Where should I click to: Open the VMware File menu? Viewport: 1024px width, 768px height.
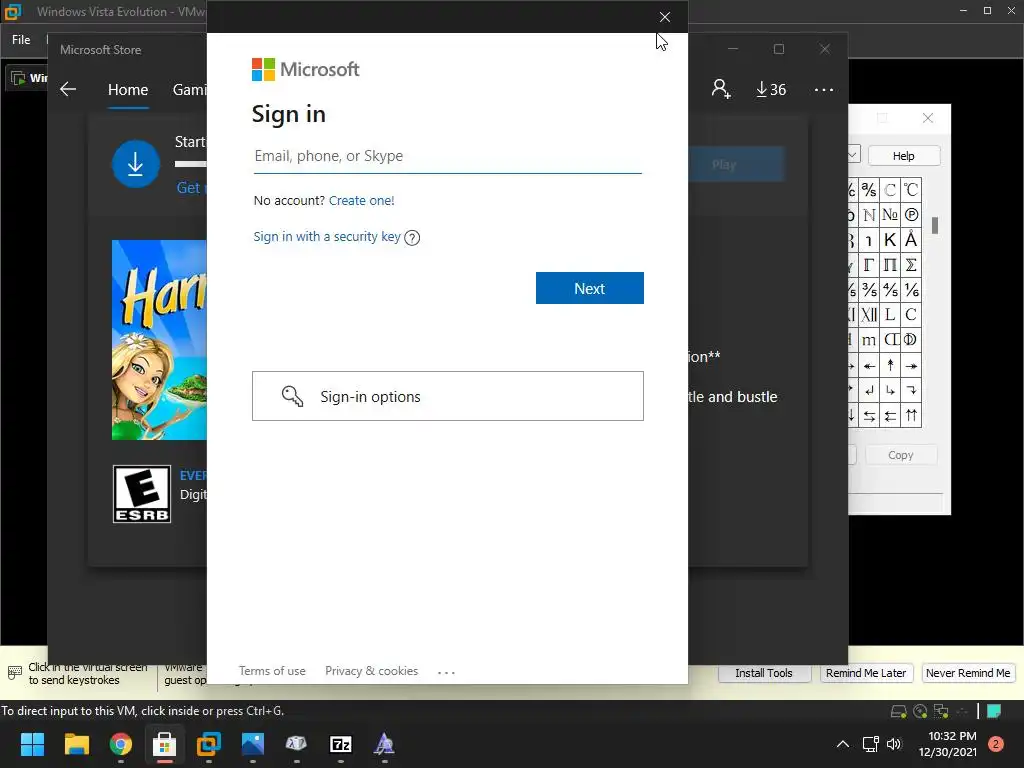coord(21,40)
